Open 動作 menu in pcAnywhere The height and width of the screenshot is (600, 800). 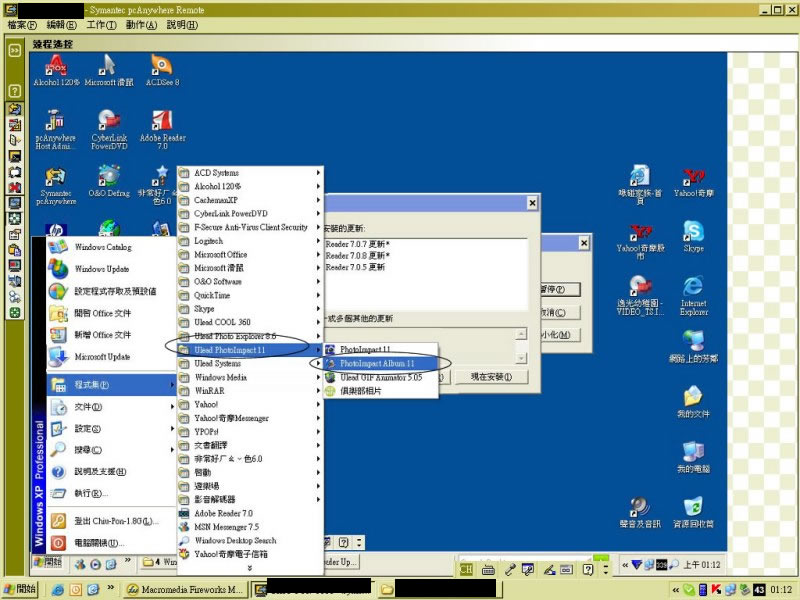tap(141, 24)
